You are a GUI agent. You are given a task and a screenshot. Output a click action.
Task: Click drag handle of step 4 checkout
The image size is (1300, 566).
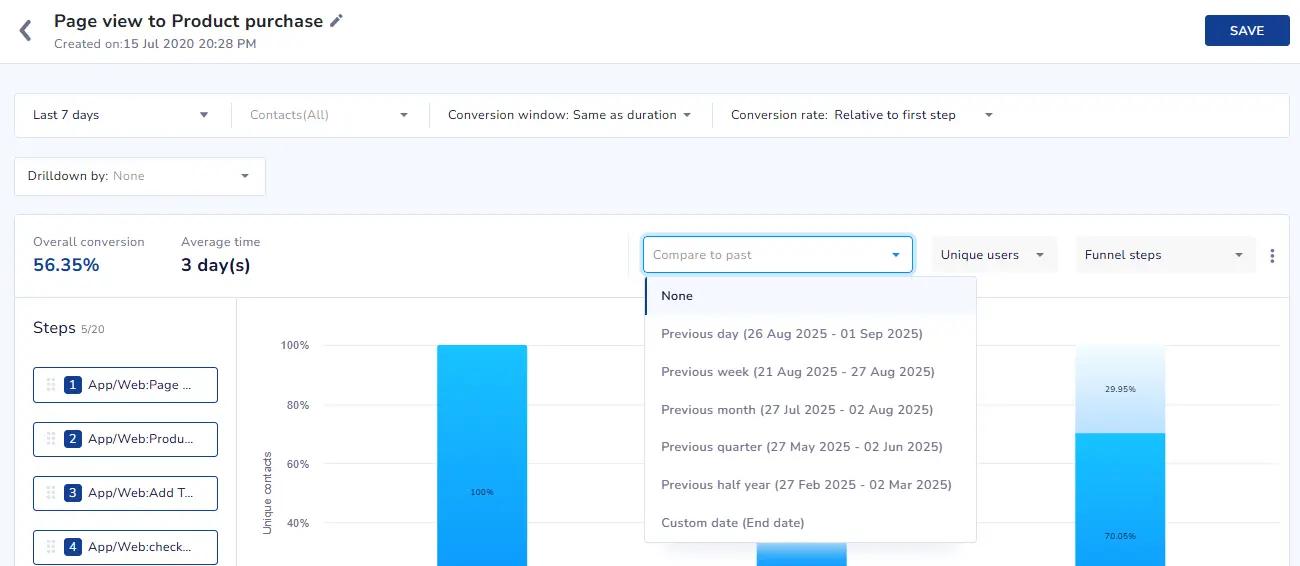click(x=51, y=547)
